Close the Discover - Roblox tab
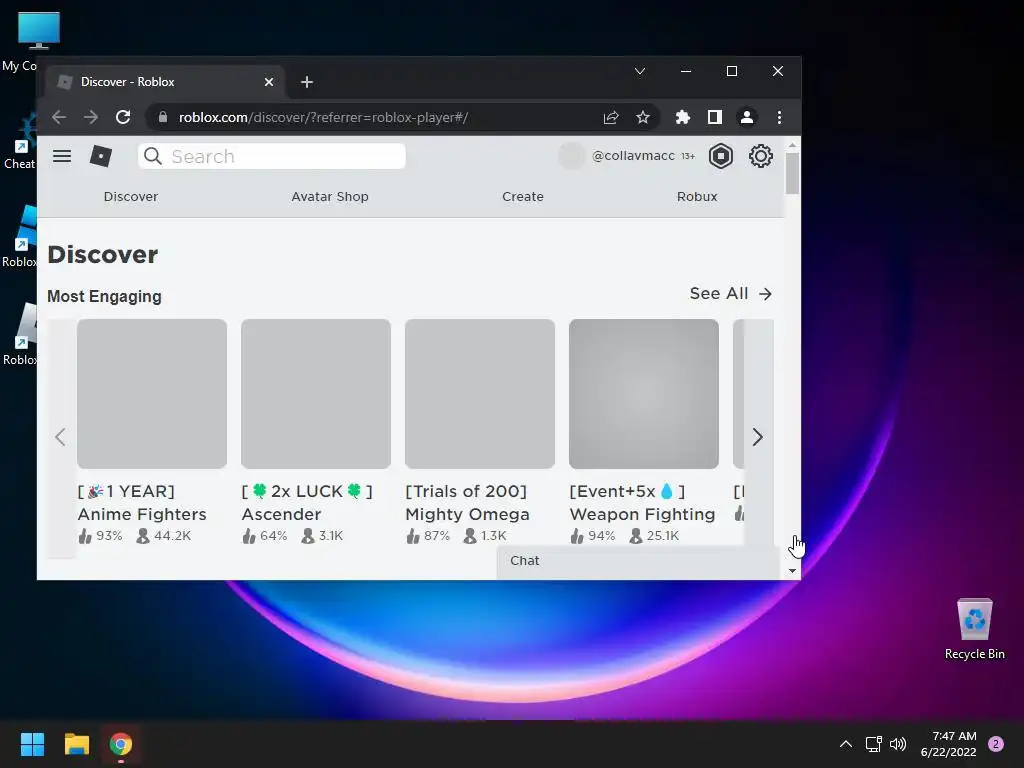Screen dimensions: 1024x768 [268, 82]
